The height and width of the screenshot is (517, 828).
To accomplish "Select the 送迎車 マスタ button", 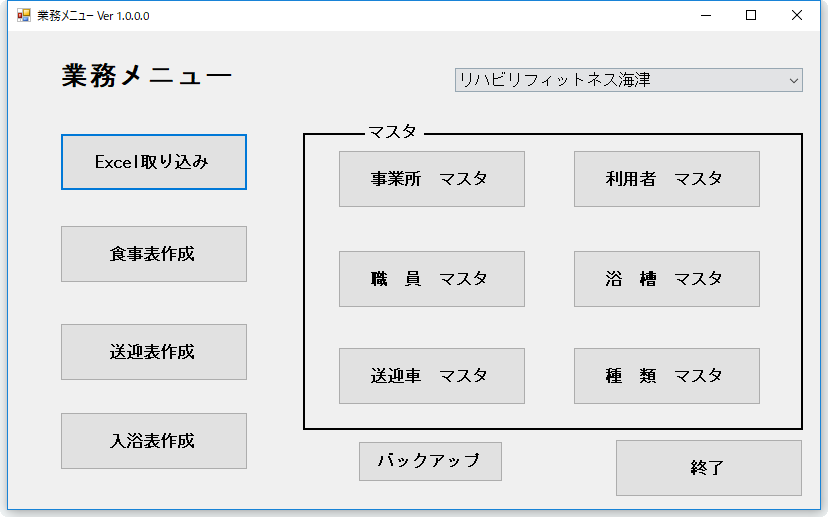I will [431, 376].
